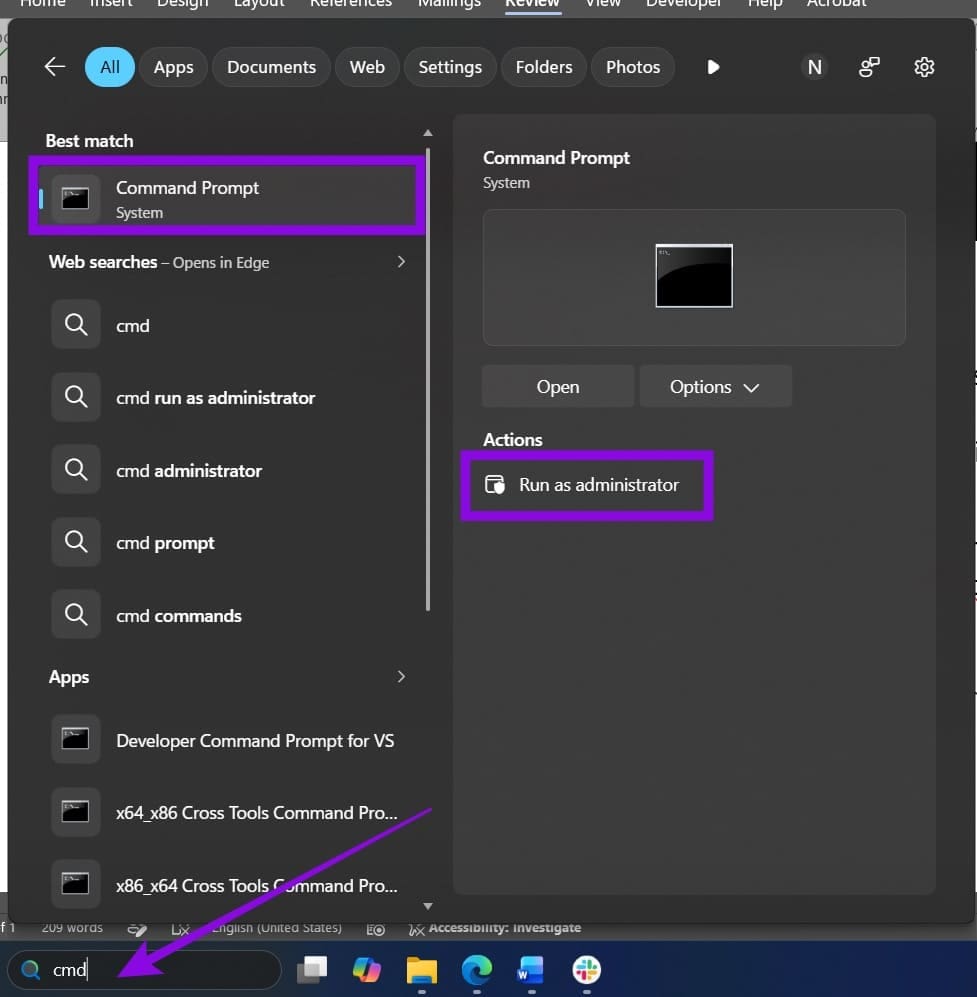Click x64_x86 Cross Tools app icon
This screenshot has width=977, height=997.
[x=75, y=812]
